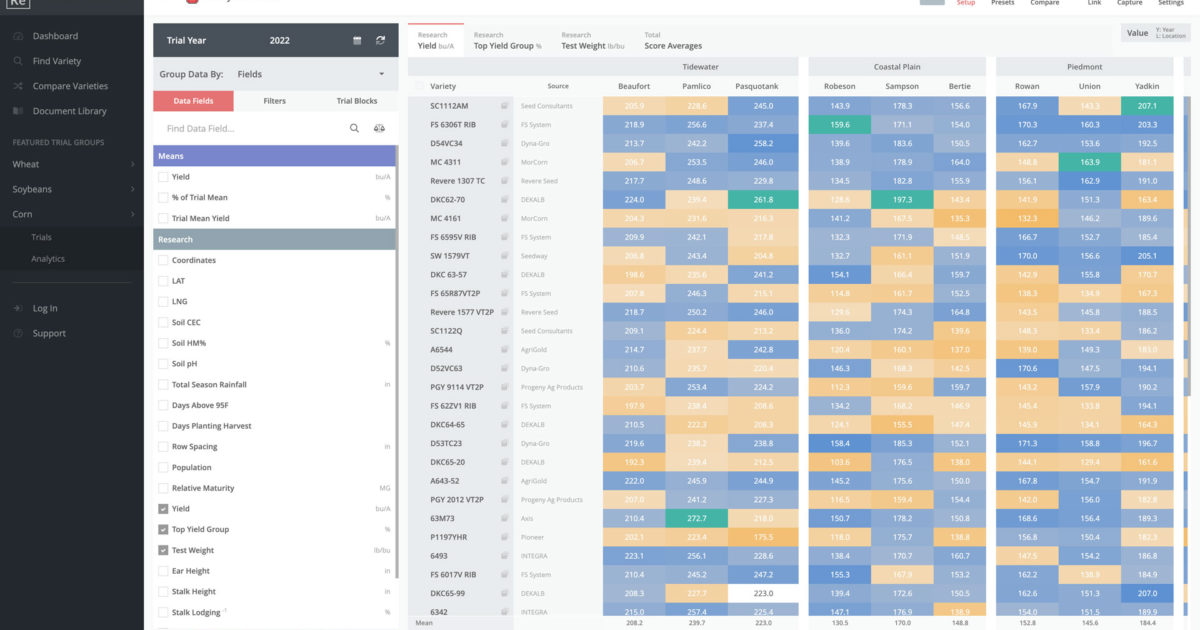Enable the Ear Height checkbox
1200x630 pixels.
pos(162,571)
